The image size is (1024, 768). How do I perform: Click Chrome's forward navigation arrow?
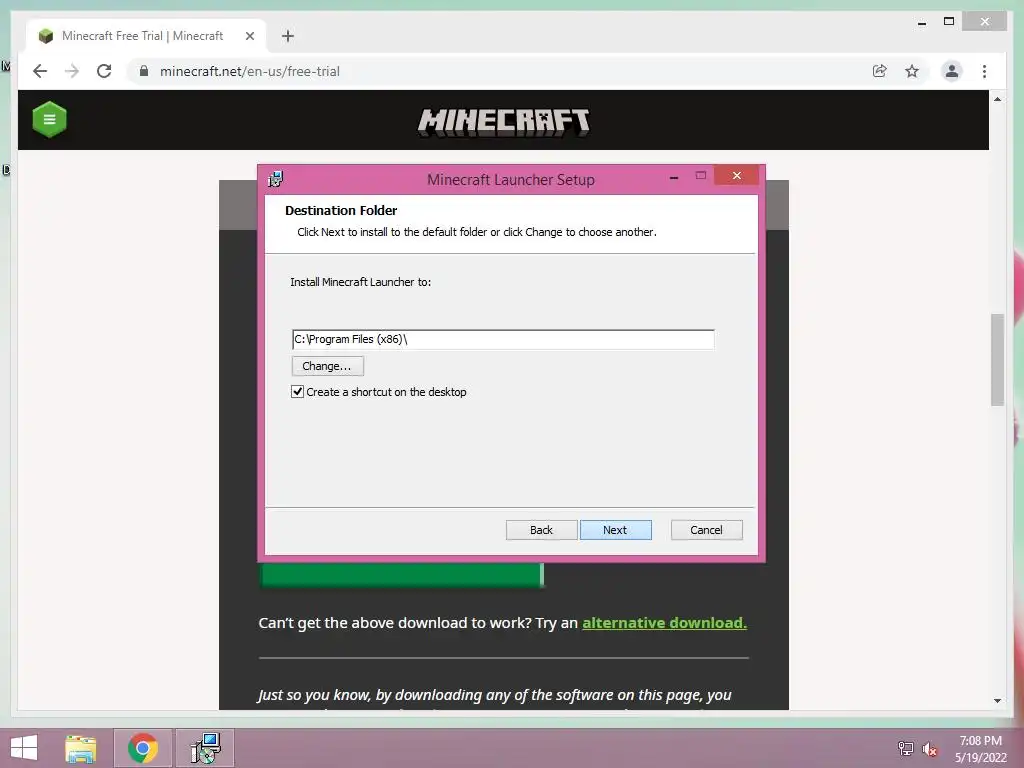(x=72, y=71)
